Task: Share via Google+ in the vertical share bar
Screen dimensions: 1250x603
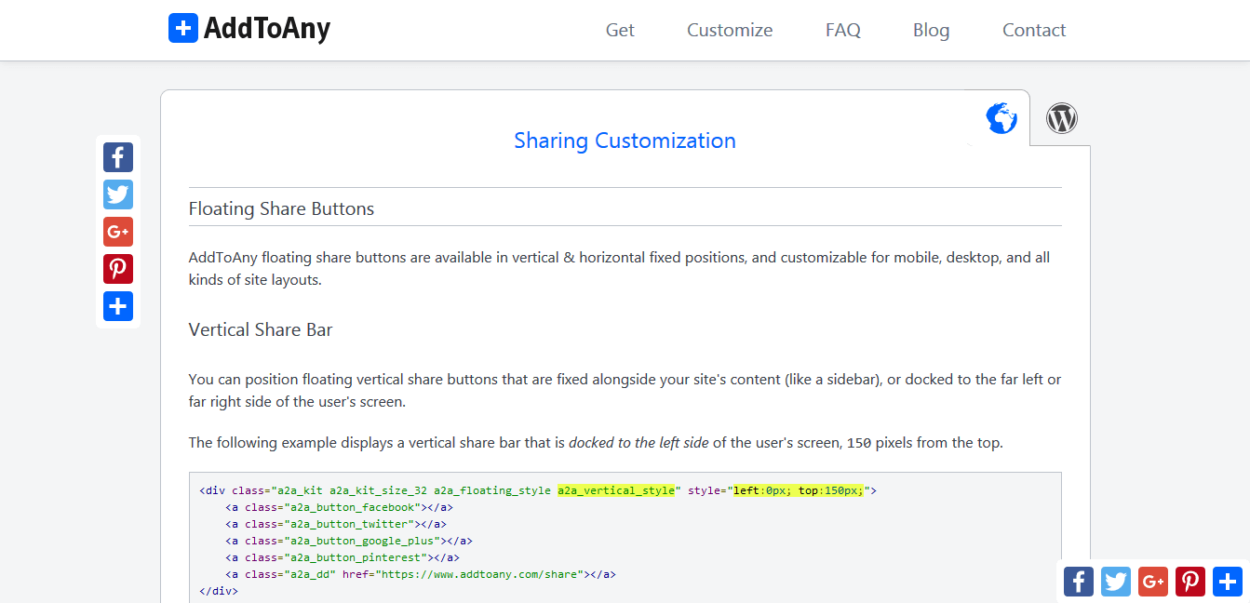Action: 118,232
